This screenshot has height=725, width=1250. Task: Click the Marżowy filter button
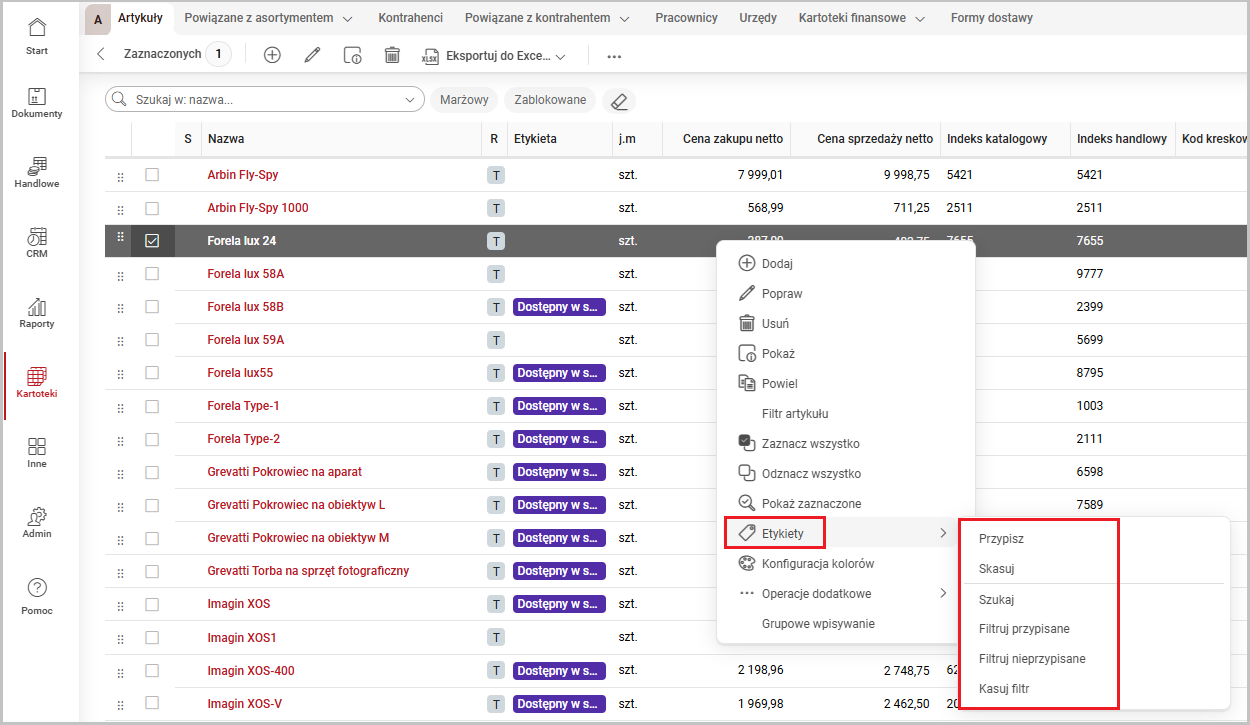[464, 100]
